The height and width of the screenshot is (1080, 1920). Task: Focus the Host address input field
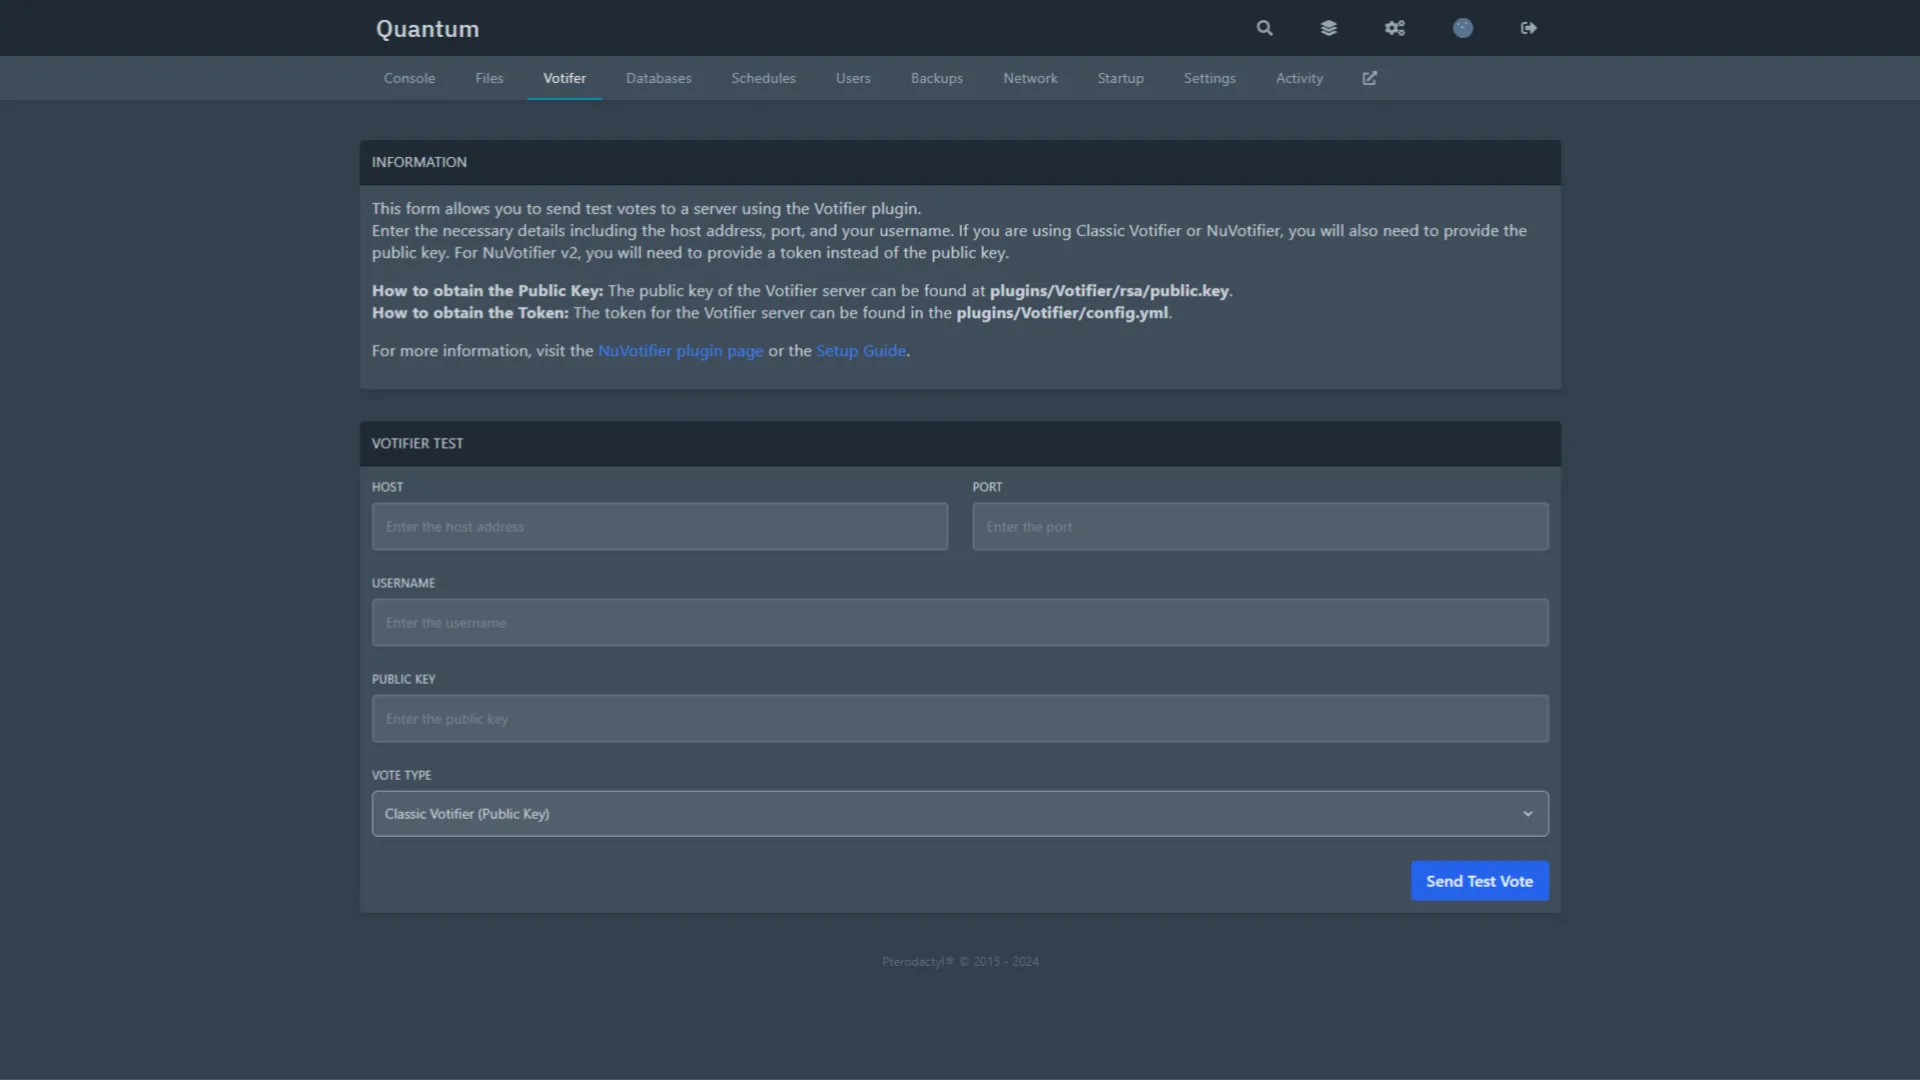(x=660, y=527)
